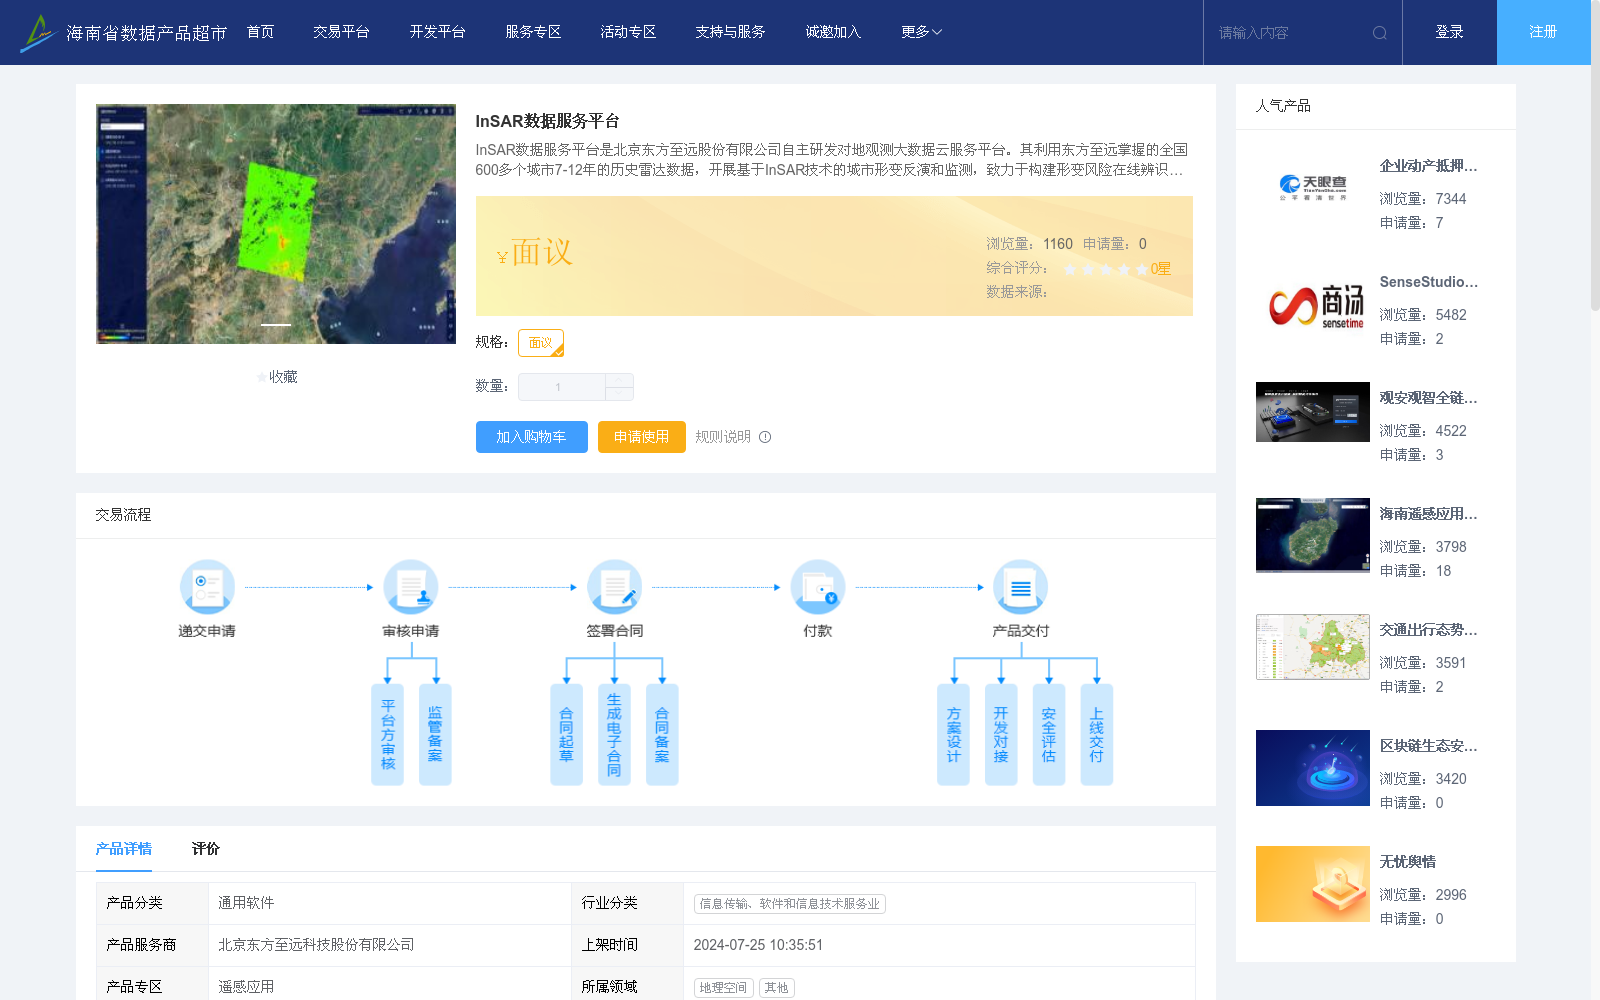Click the 地理空间 domain tag
Screen dimensions: 1600x1000
(x=723, y=988)
